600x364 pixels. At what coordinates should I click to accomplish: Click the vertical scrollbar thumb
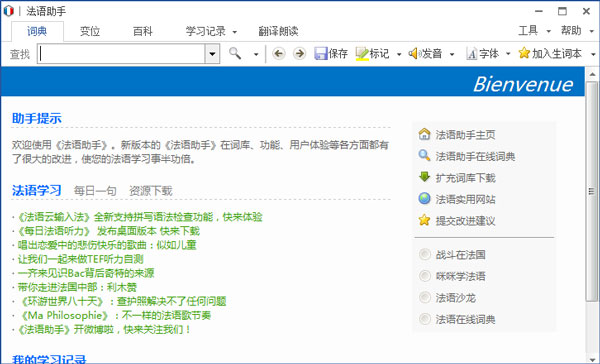coord(592,191)
